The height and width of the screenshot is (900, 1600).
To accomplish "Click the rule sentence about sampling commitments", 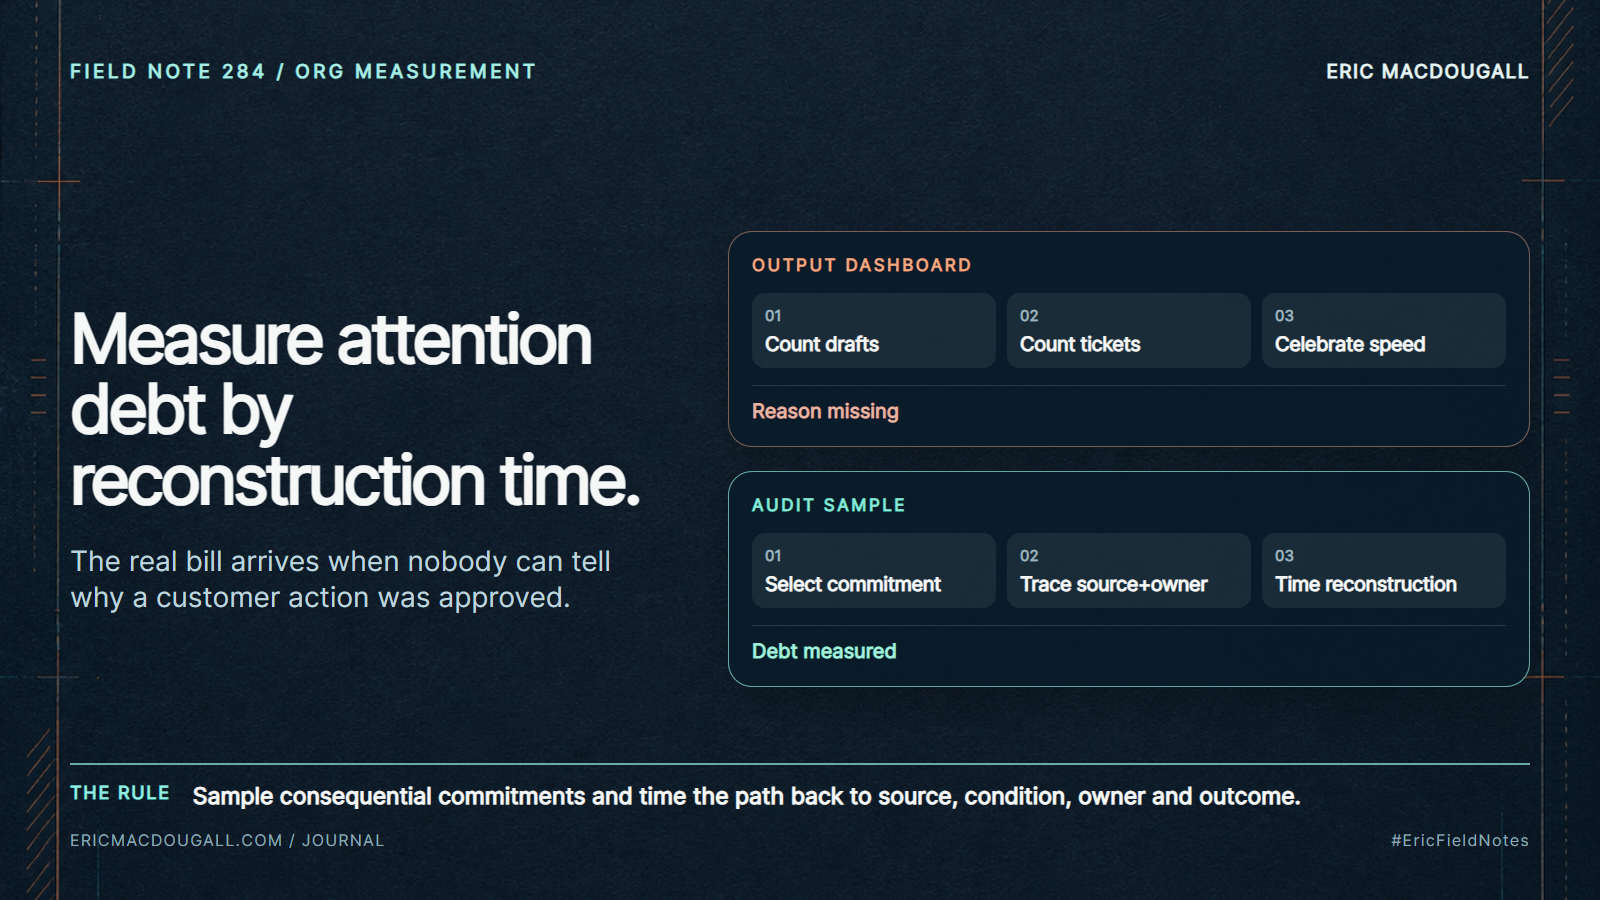I will pos(746,796).
